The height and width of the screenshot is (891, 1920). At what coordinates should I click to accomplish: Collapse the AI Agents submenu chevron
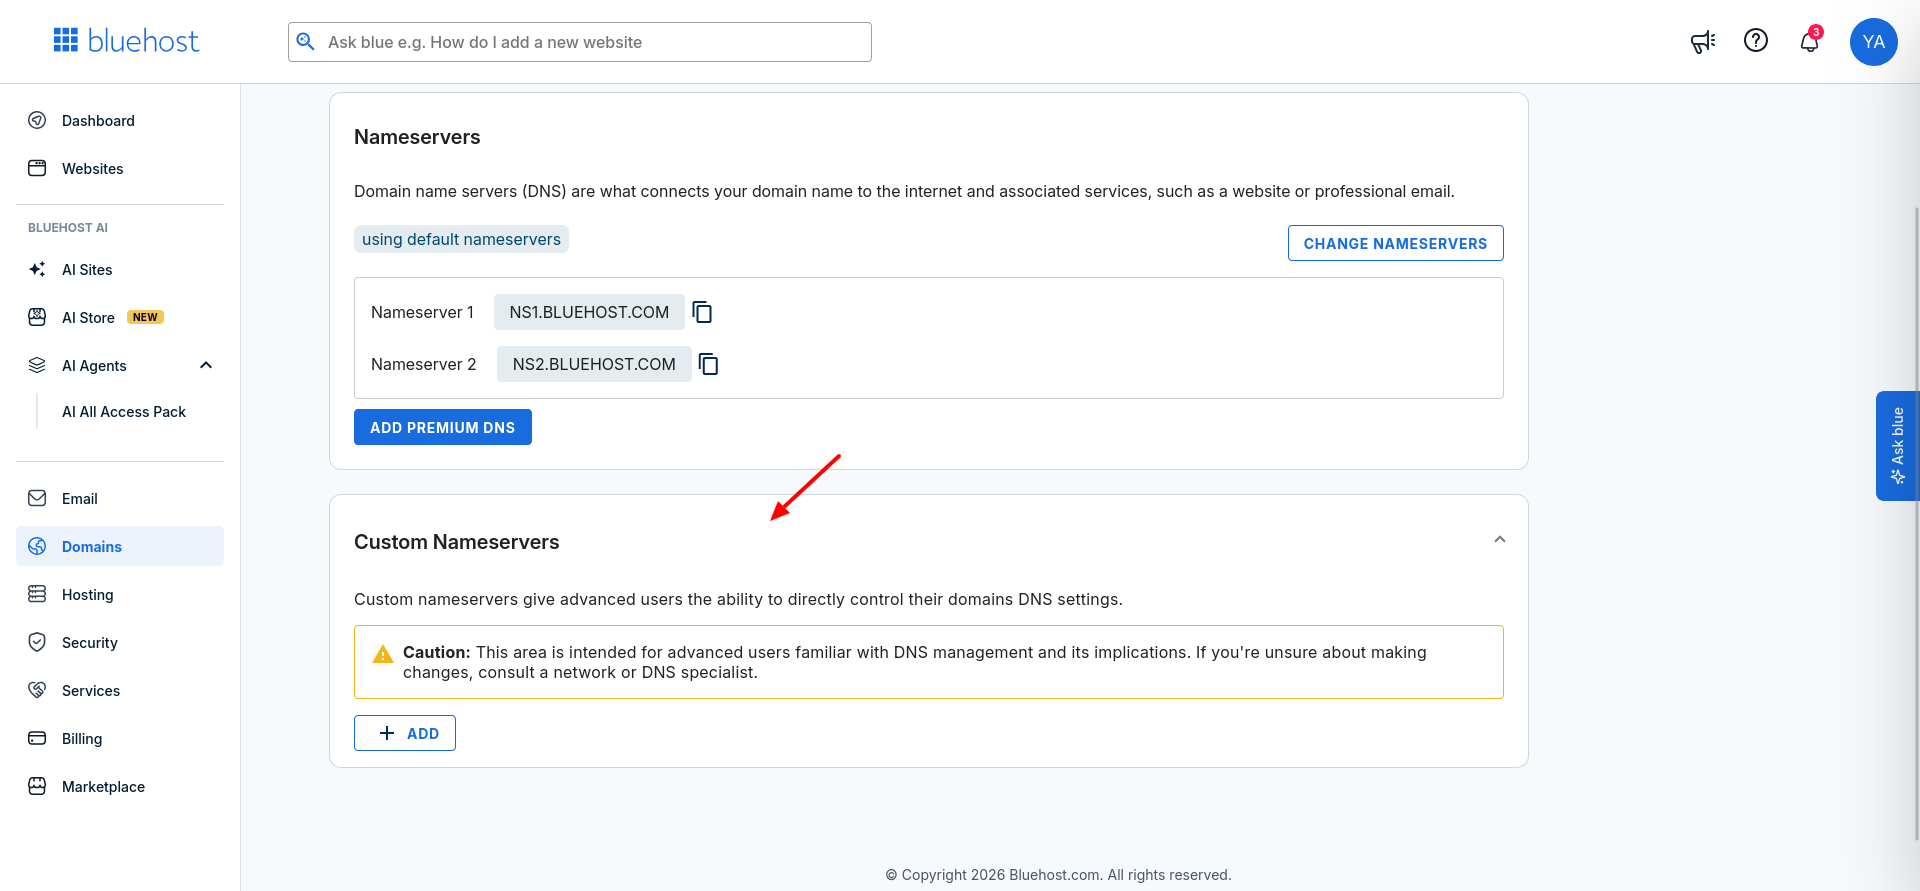(x=206, y=365)
